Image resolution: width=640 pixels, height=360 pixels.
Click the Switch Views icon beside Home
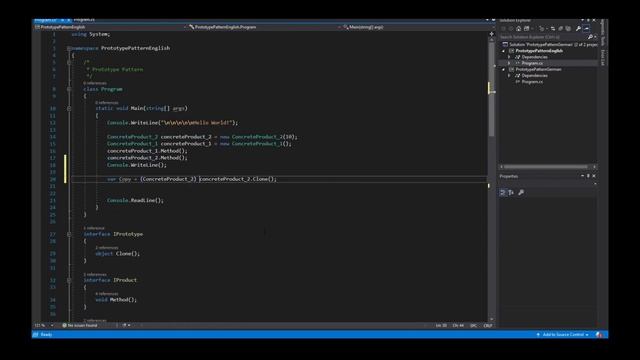pos(527,29)
